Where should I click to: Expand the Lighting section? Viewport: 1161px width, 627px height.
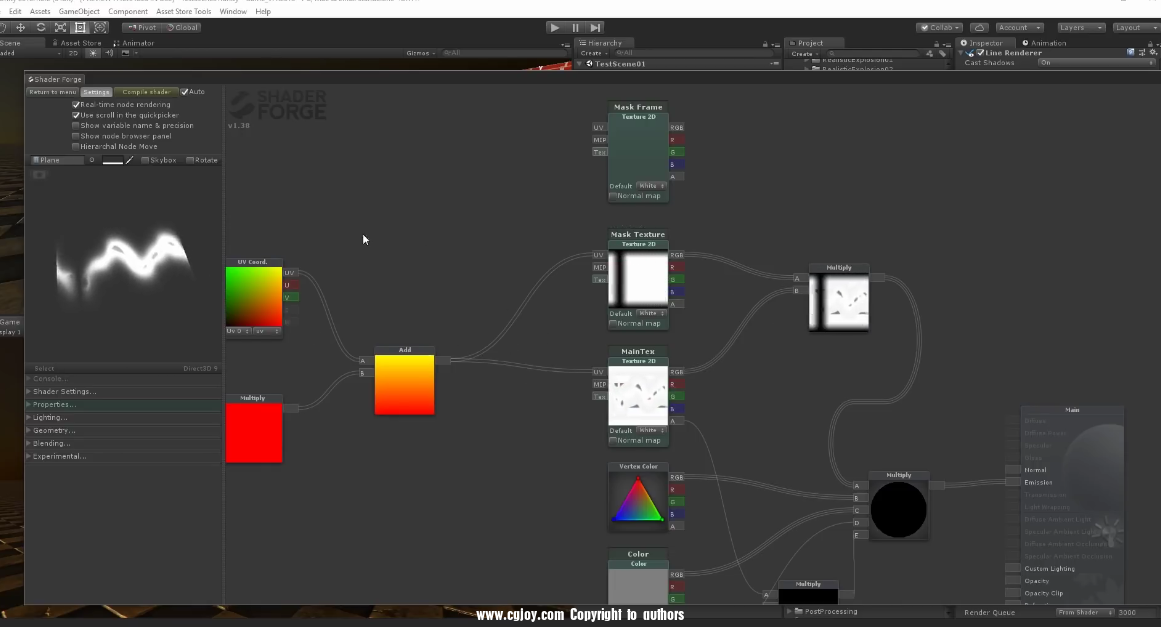tap(50, 418)
